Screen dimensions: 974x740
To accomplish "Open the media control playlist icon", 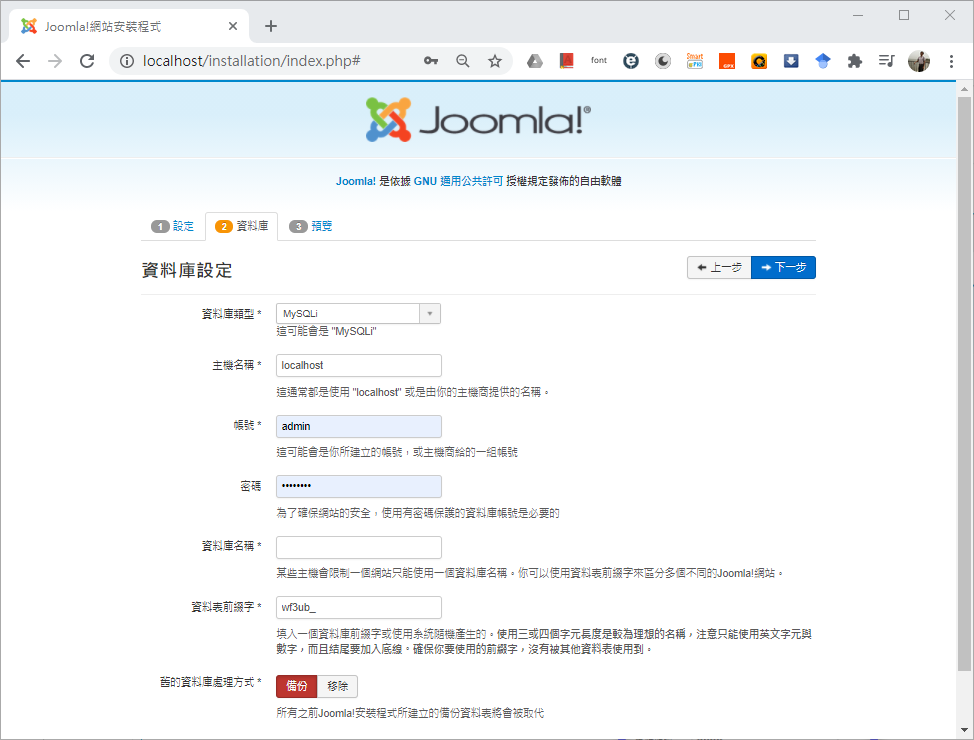I will 886,61.
